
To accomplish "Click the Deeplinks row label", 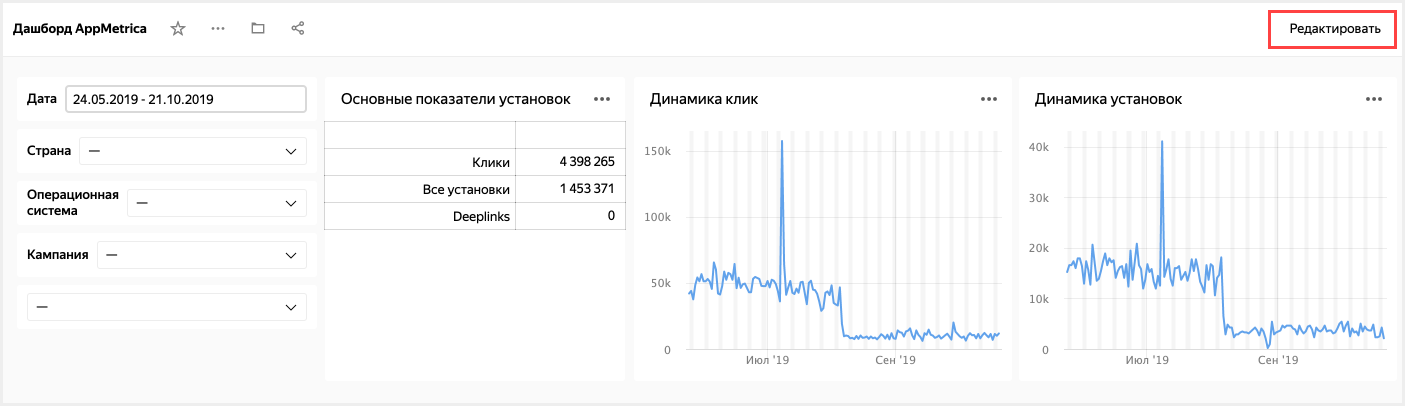I will pos(484,215).
